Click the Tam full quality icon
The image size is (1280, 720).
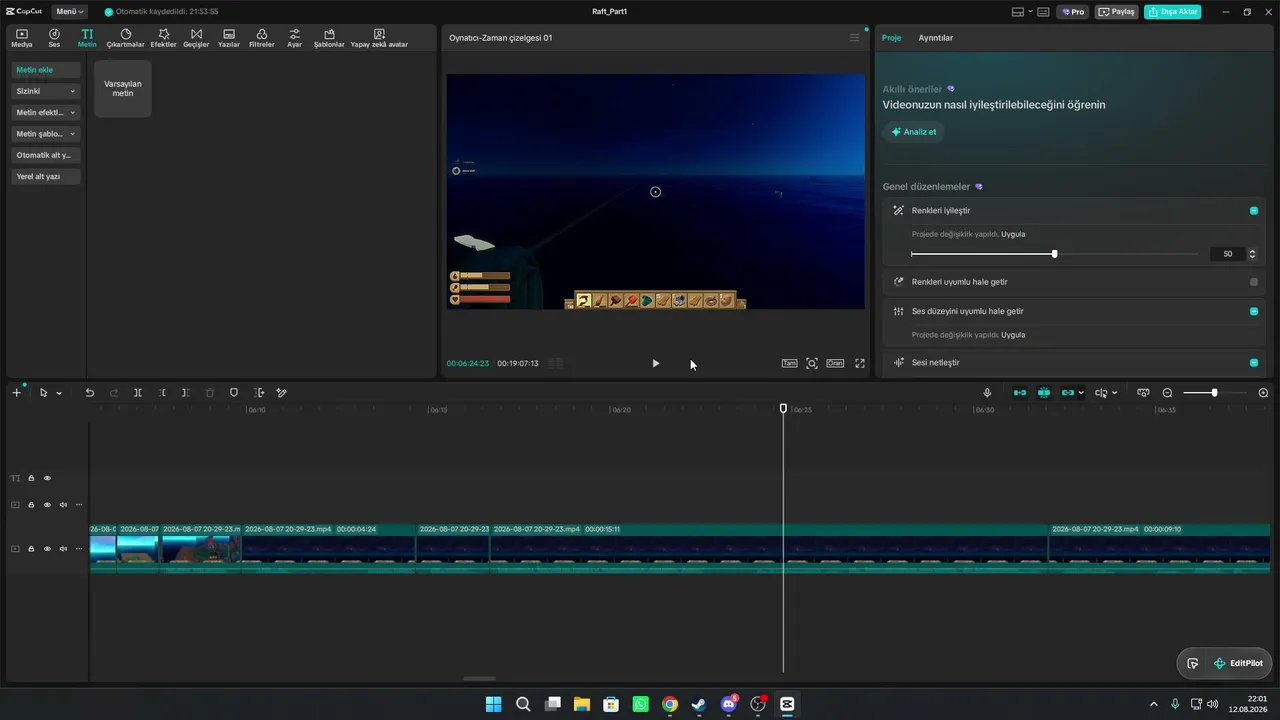click(789, 363)
